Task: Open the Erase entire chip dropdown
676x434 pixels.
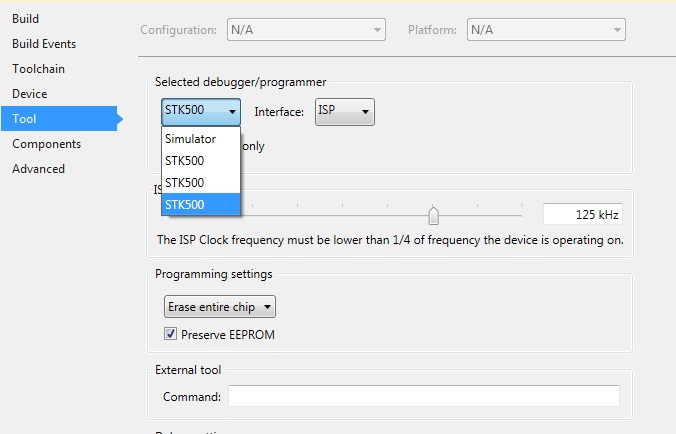Action: (219, 307)
